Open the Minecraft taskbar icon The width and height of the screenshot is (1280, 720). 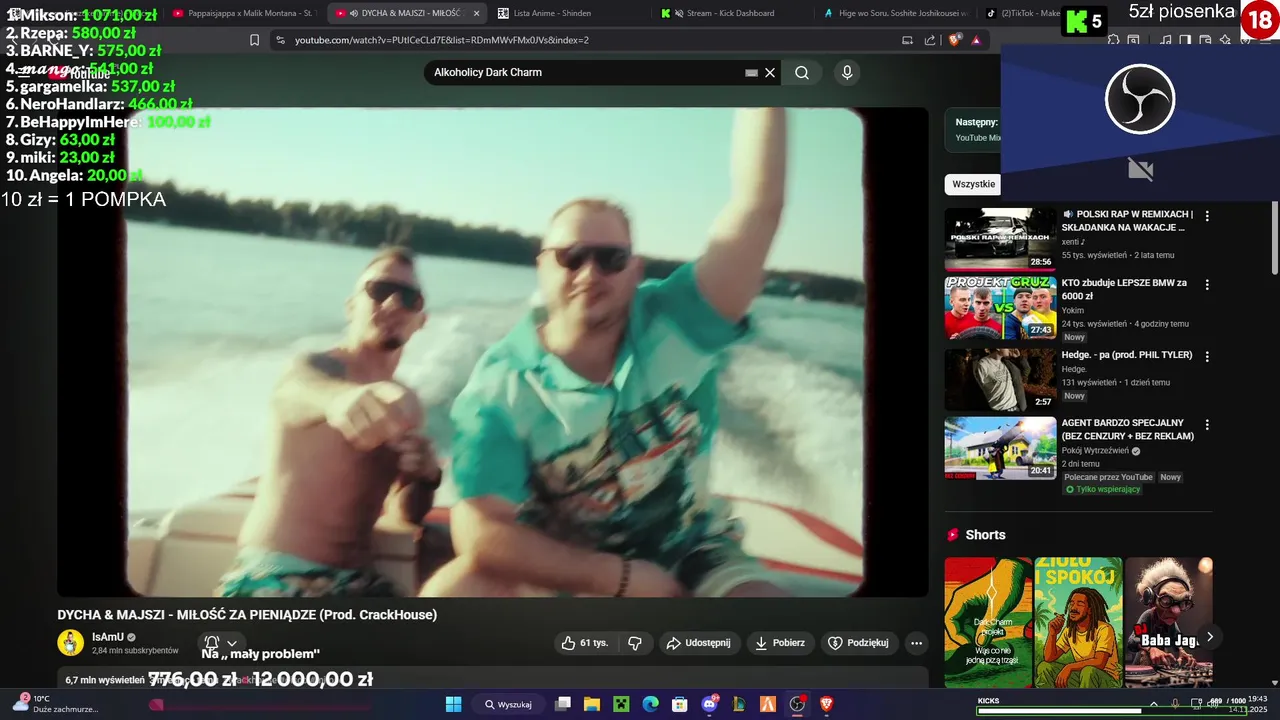pyautogui.click(x=621, y=704)
